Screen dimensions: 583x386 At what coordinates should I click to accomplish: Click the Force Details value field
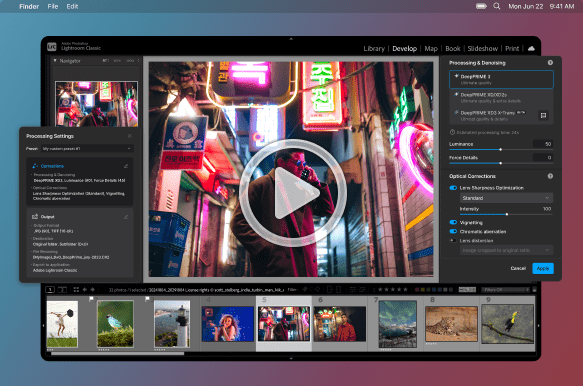(543, 158)
